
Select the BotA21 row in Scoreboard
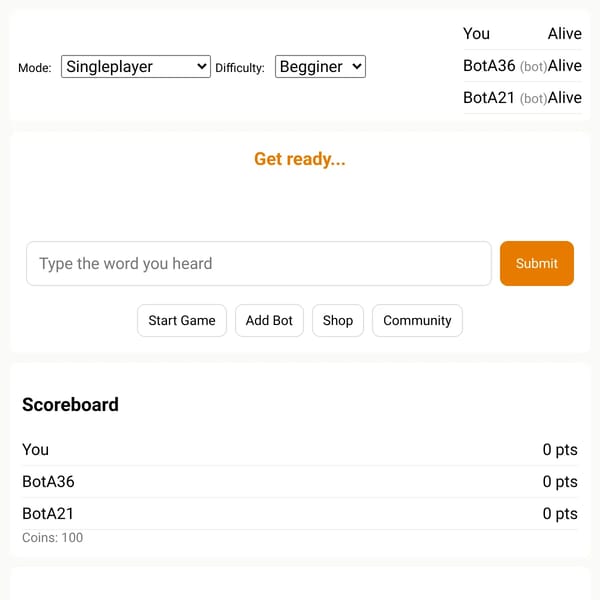pos(300,514)
